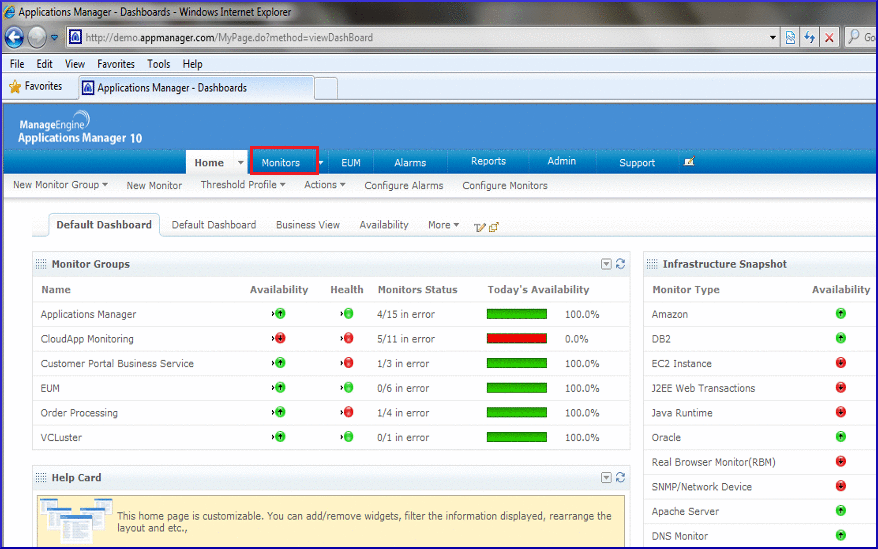The image size is (878, 549).
Task: Open Order Processing monitor group
Action: [79, 413]
